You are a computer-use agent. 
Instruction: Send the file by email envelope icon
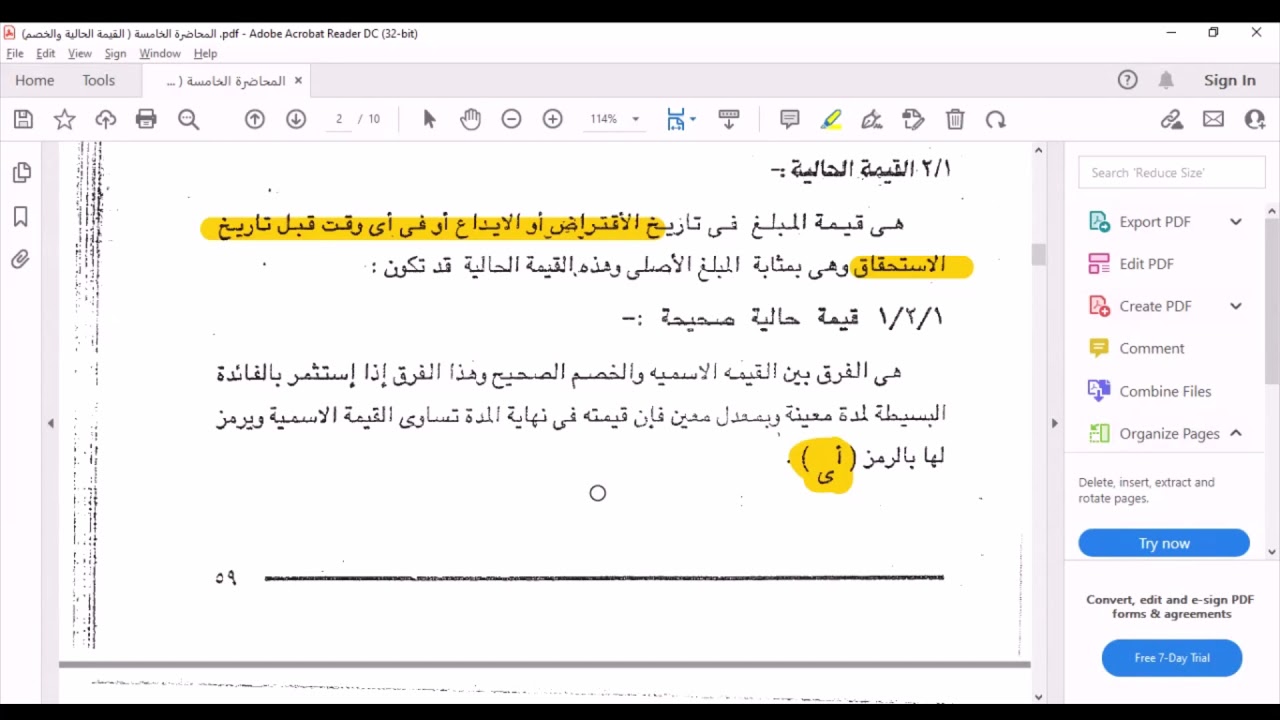1213,119
